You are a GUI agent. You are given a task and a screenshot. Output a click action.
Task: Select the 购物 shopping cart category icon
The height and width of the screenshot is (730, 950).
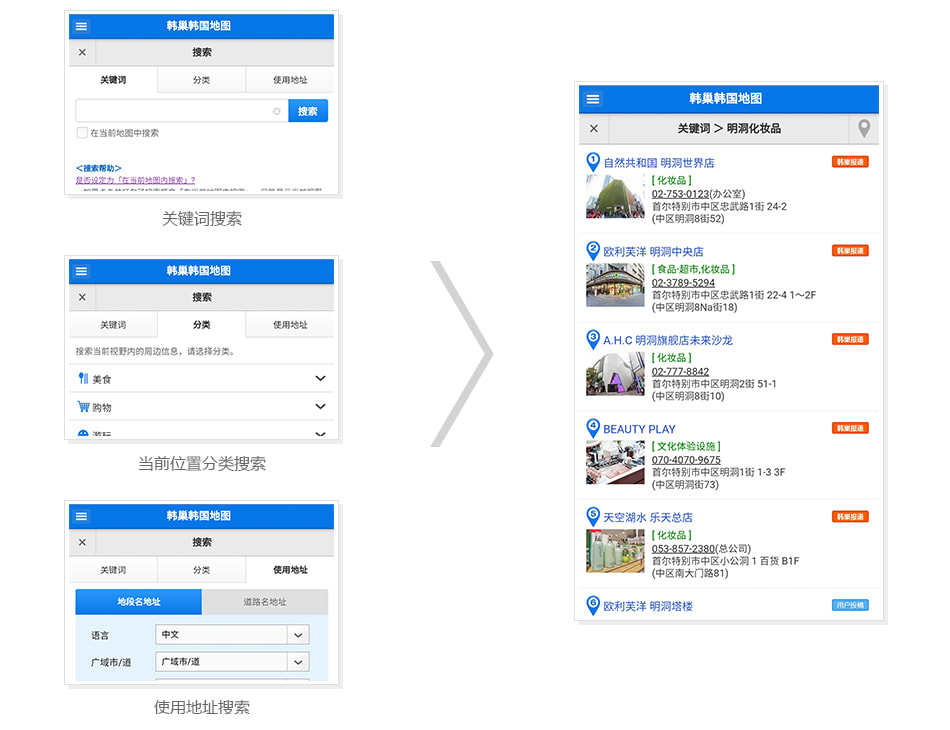coord(84,407)
